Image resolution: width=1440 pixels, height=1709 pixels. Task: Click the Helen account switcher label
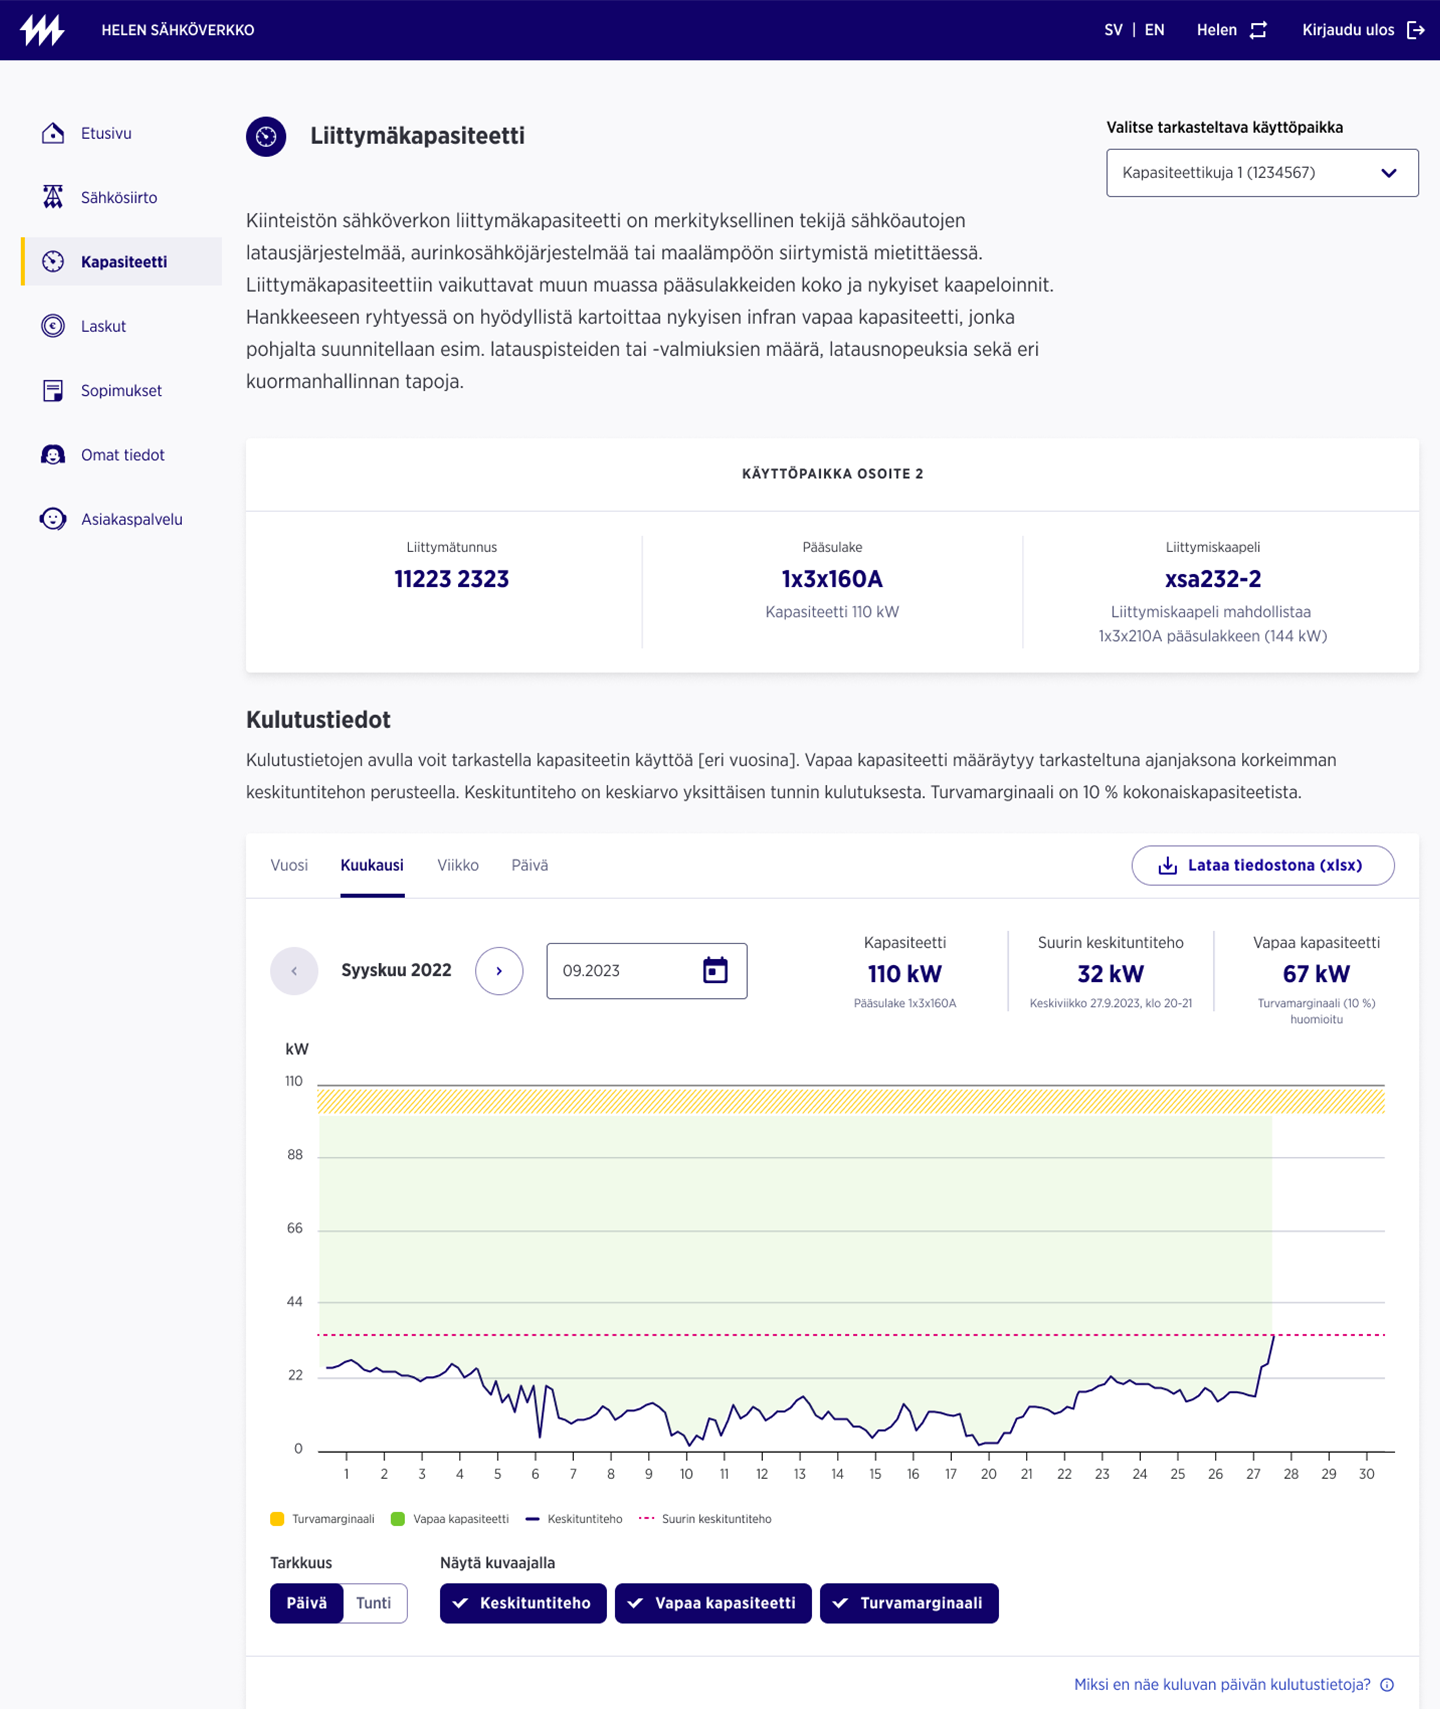coord(1217,30)
